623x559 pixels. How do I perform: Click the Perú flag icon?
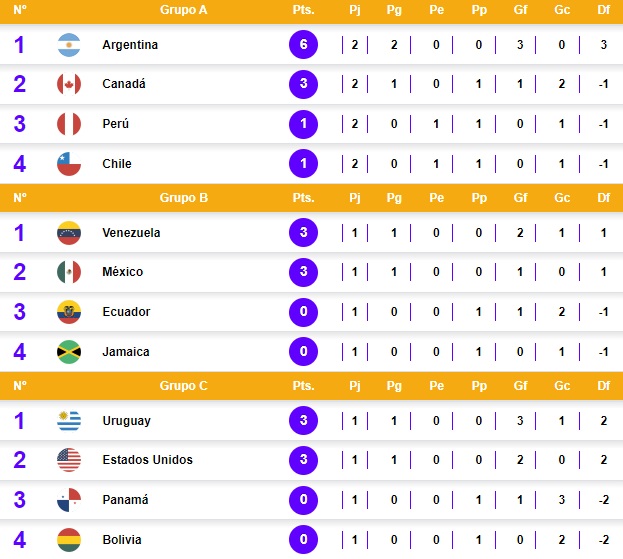69,124
